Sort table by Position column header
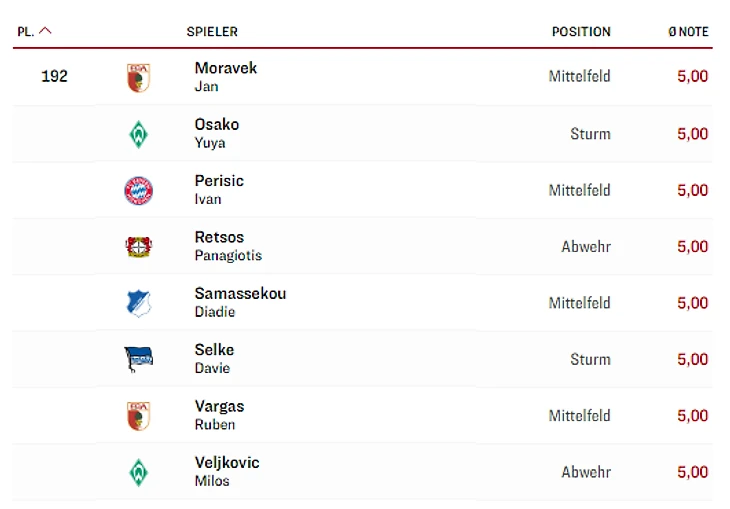Image resolution: width=730 pixels, height=509 pixels. 580,32
